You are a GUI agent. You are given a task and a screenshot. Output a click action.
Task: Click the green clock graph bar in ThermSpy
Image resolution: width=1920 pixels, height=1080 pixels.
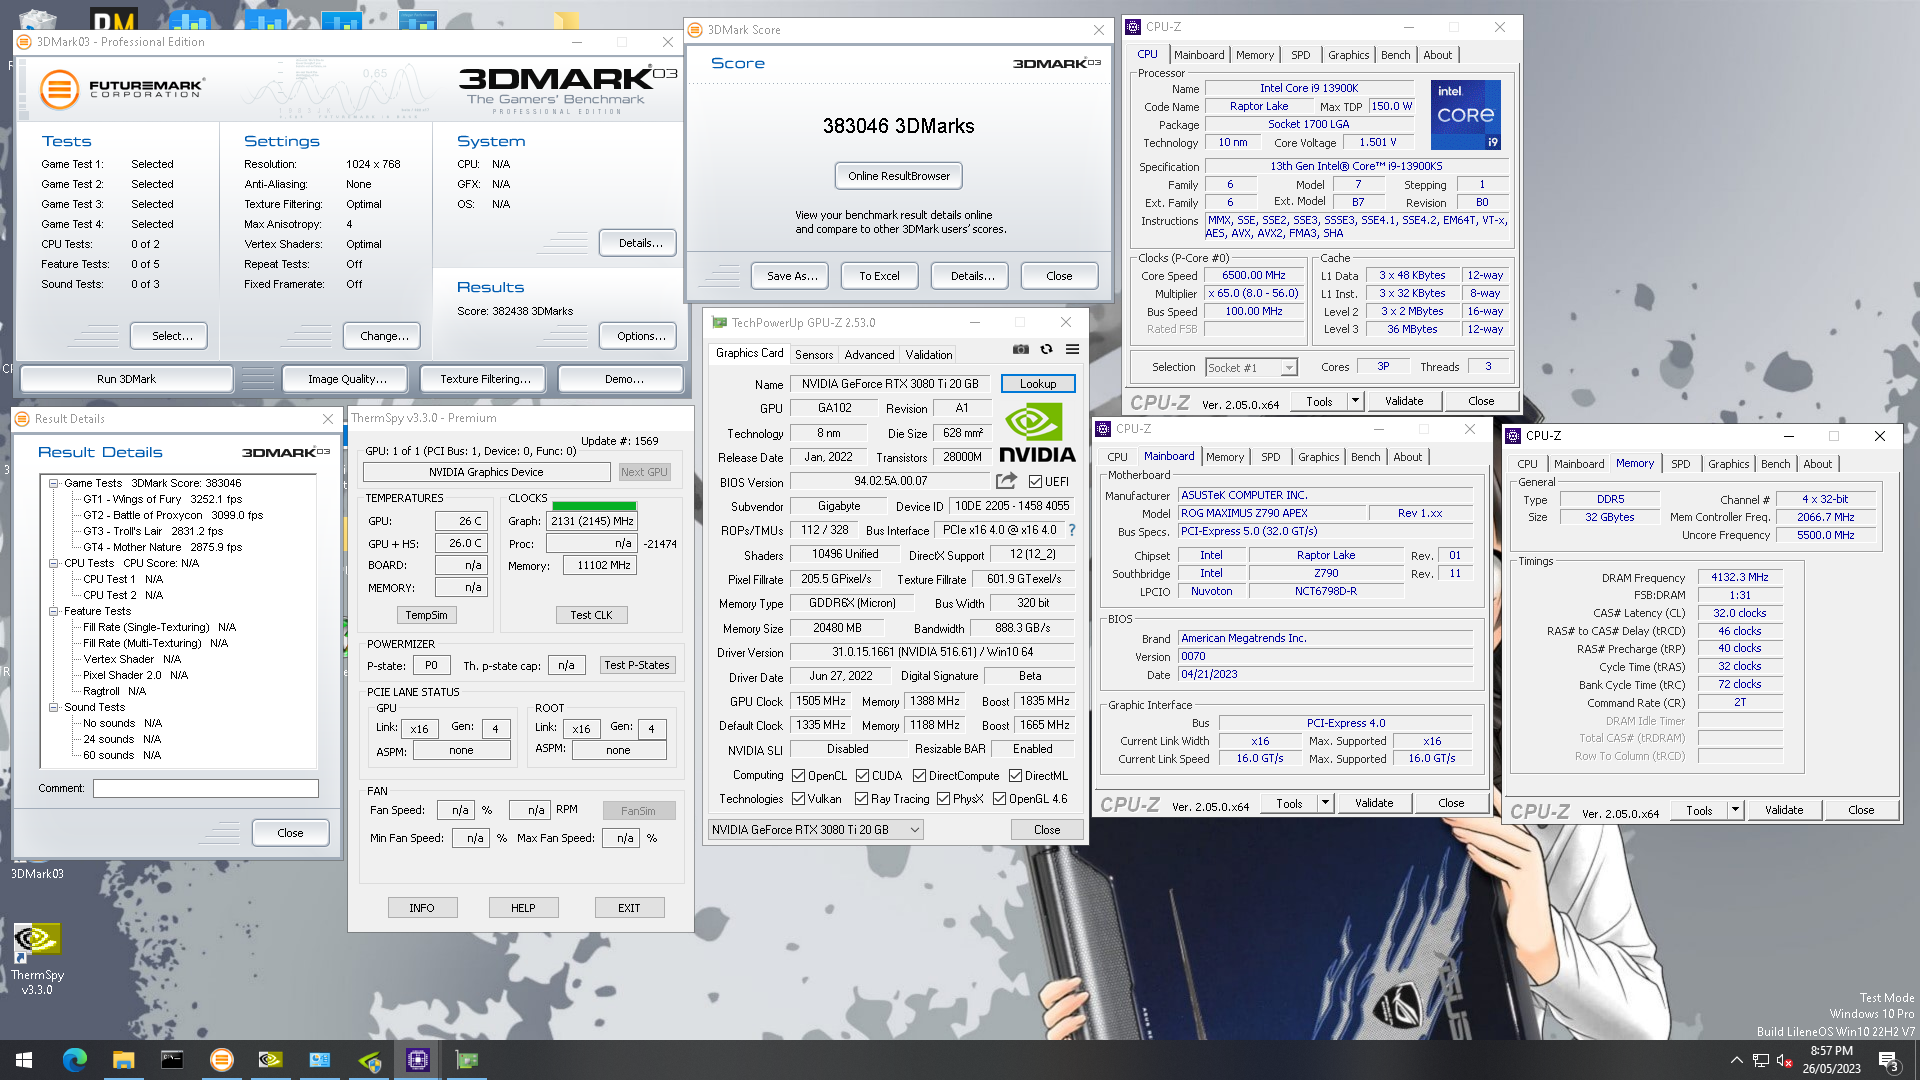594,505
